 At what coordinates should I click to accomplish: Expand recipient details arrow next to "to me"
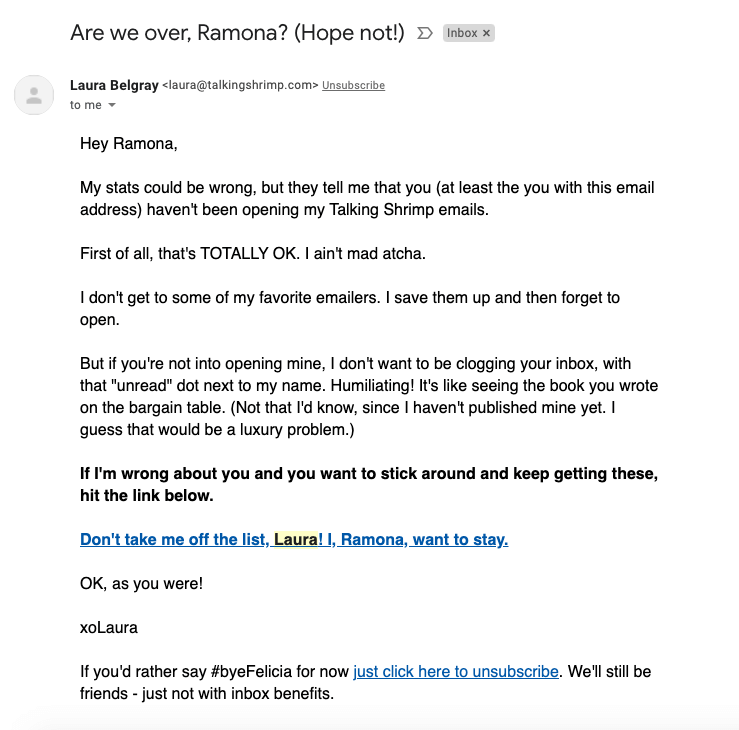point(112,105)
